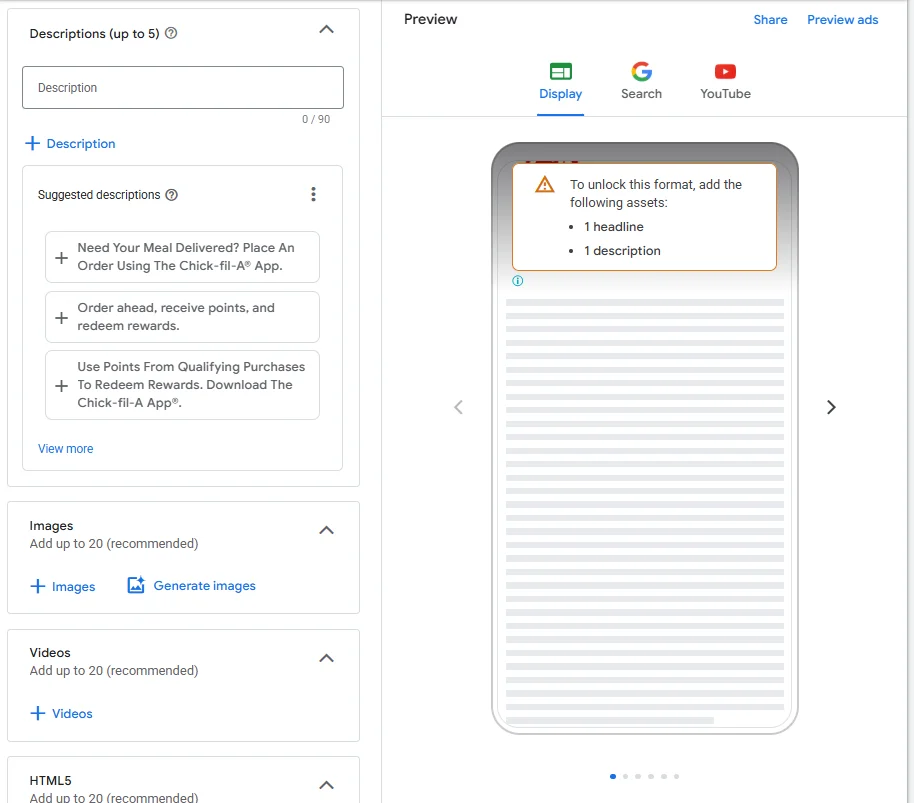Collapse the Images section
This screenshot has height=803, width=914.
tap(326, 530)
